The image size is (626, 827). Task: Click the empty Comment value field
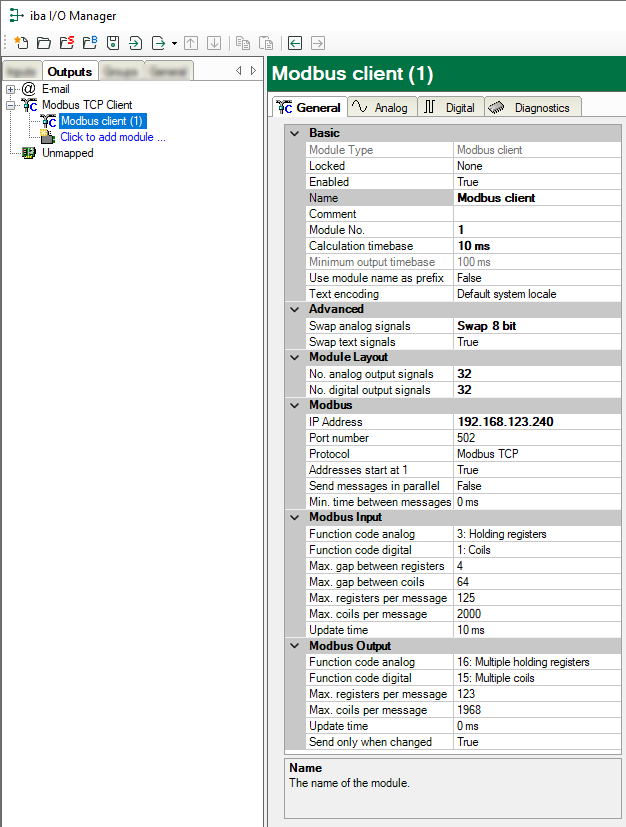(537, 214)
